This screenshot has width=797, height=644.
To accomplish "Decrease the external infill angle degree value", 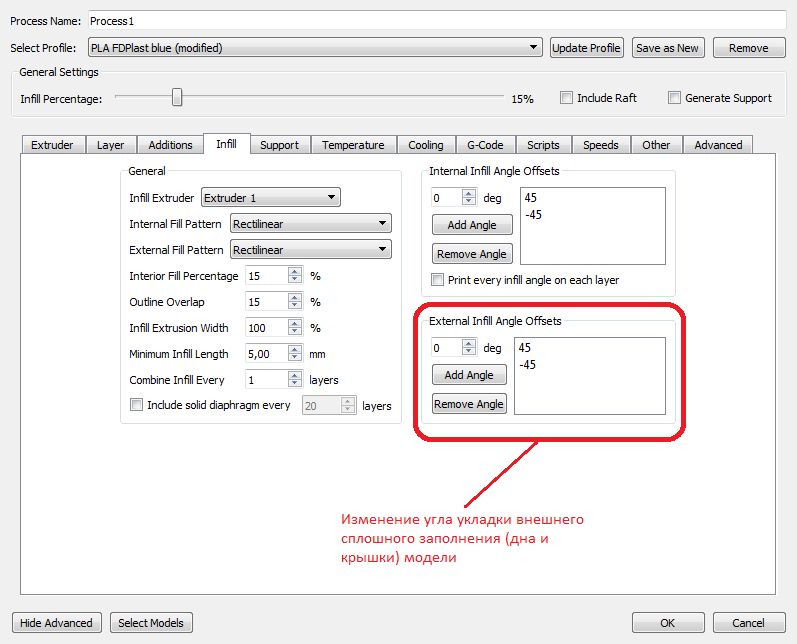I will pyautogui.click(x=469, y=352).
